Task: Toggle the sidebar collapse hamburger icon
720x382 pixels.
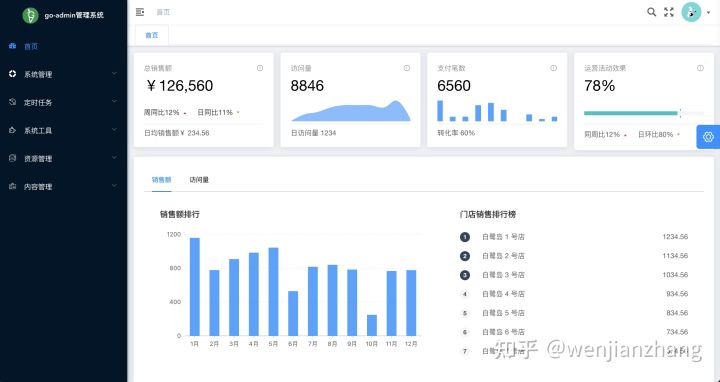Action: (140, 12)
